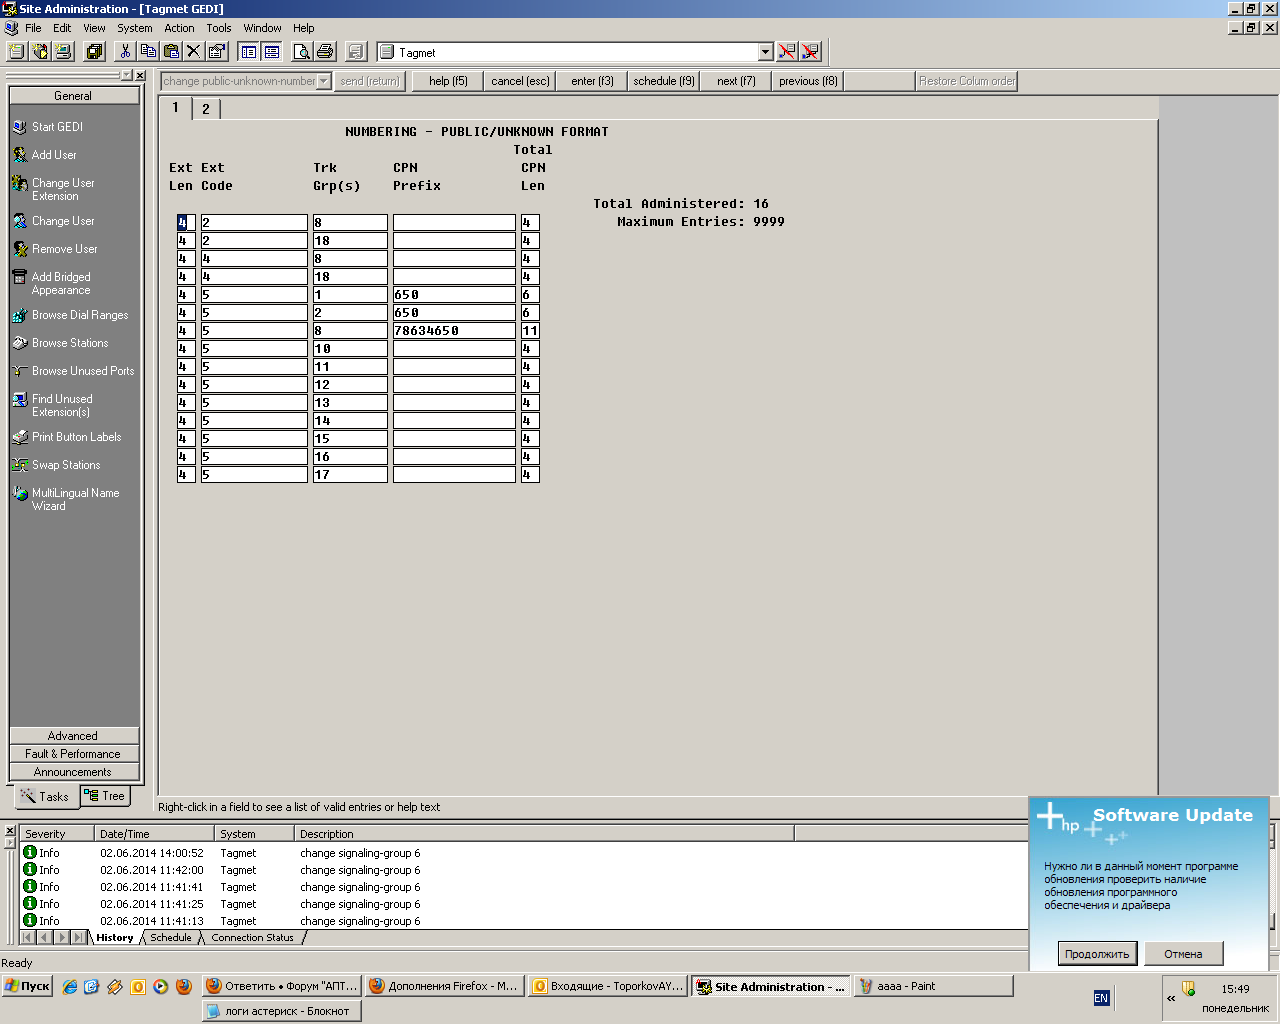Click the Trk Grp field containing 17

(350, 475)
